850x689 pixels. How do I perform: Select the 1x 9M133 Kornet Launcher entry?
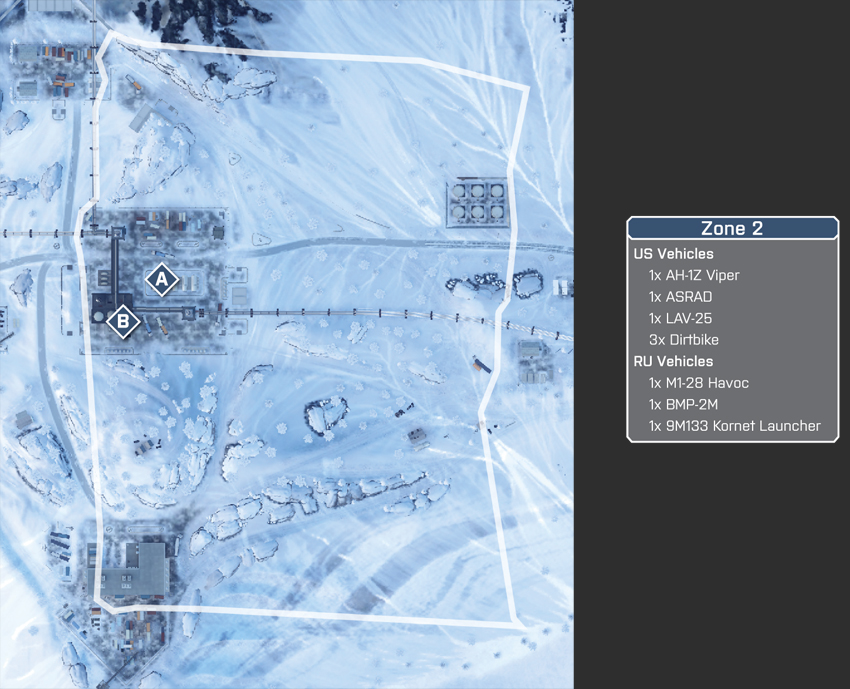tap(735, 426)
